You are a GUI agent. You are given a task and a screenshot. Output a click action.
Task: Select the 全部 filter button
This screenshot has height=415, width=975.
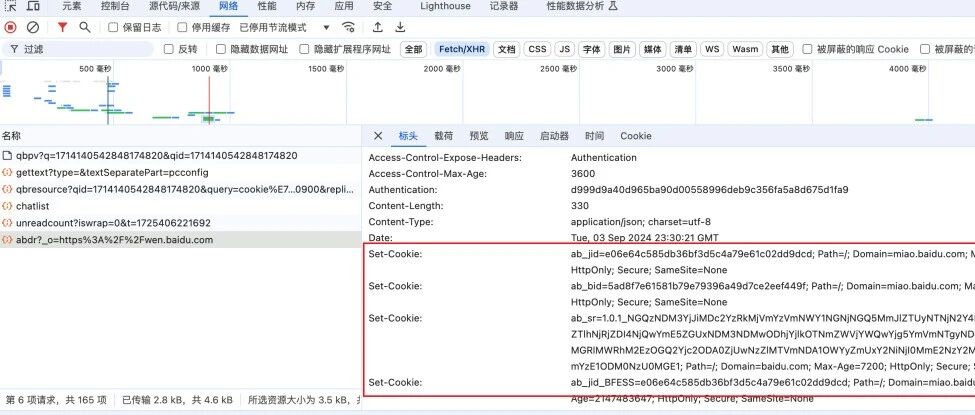[414, 49]
